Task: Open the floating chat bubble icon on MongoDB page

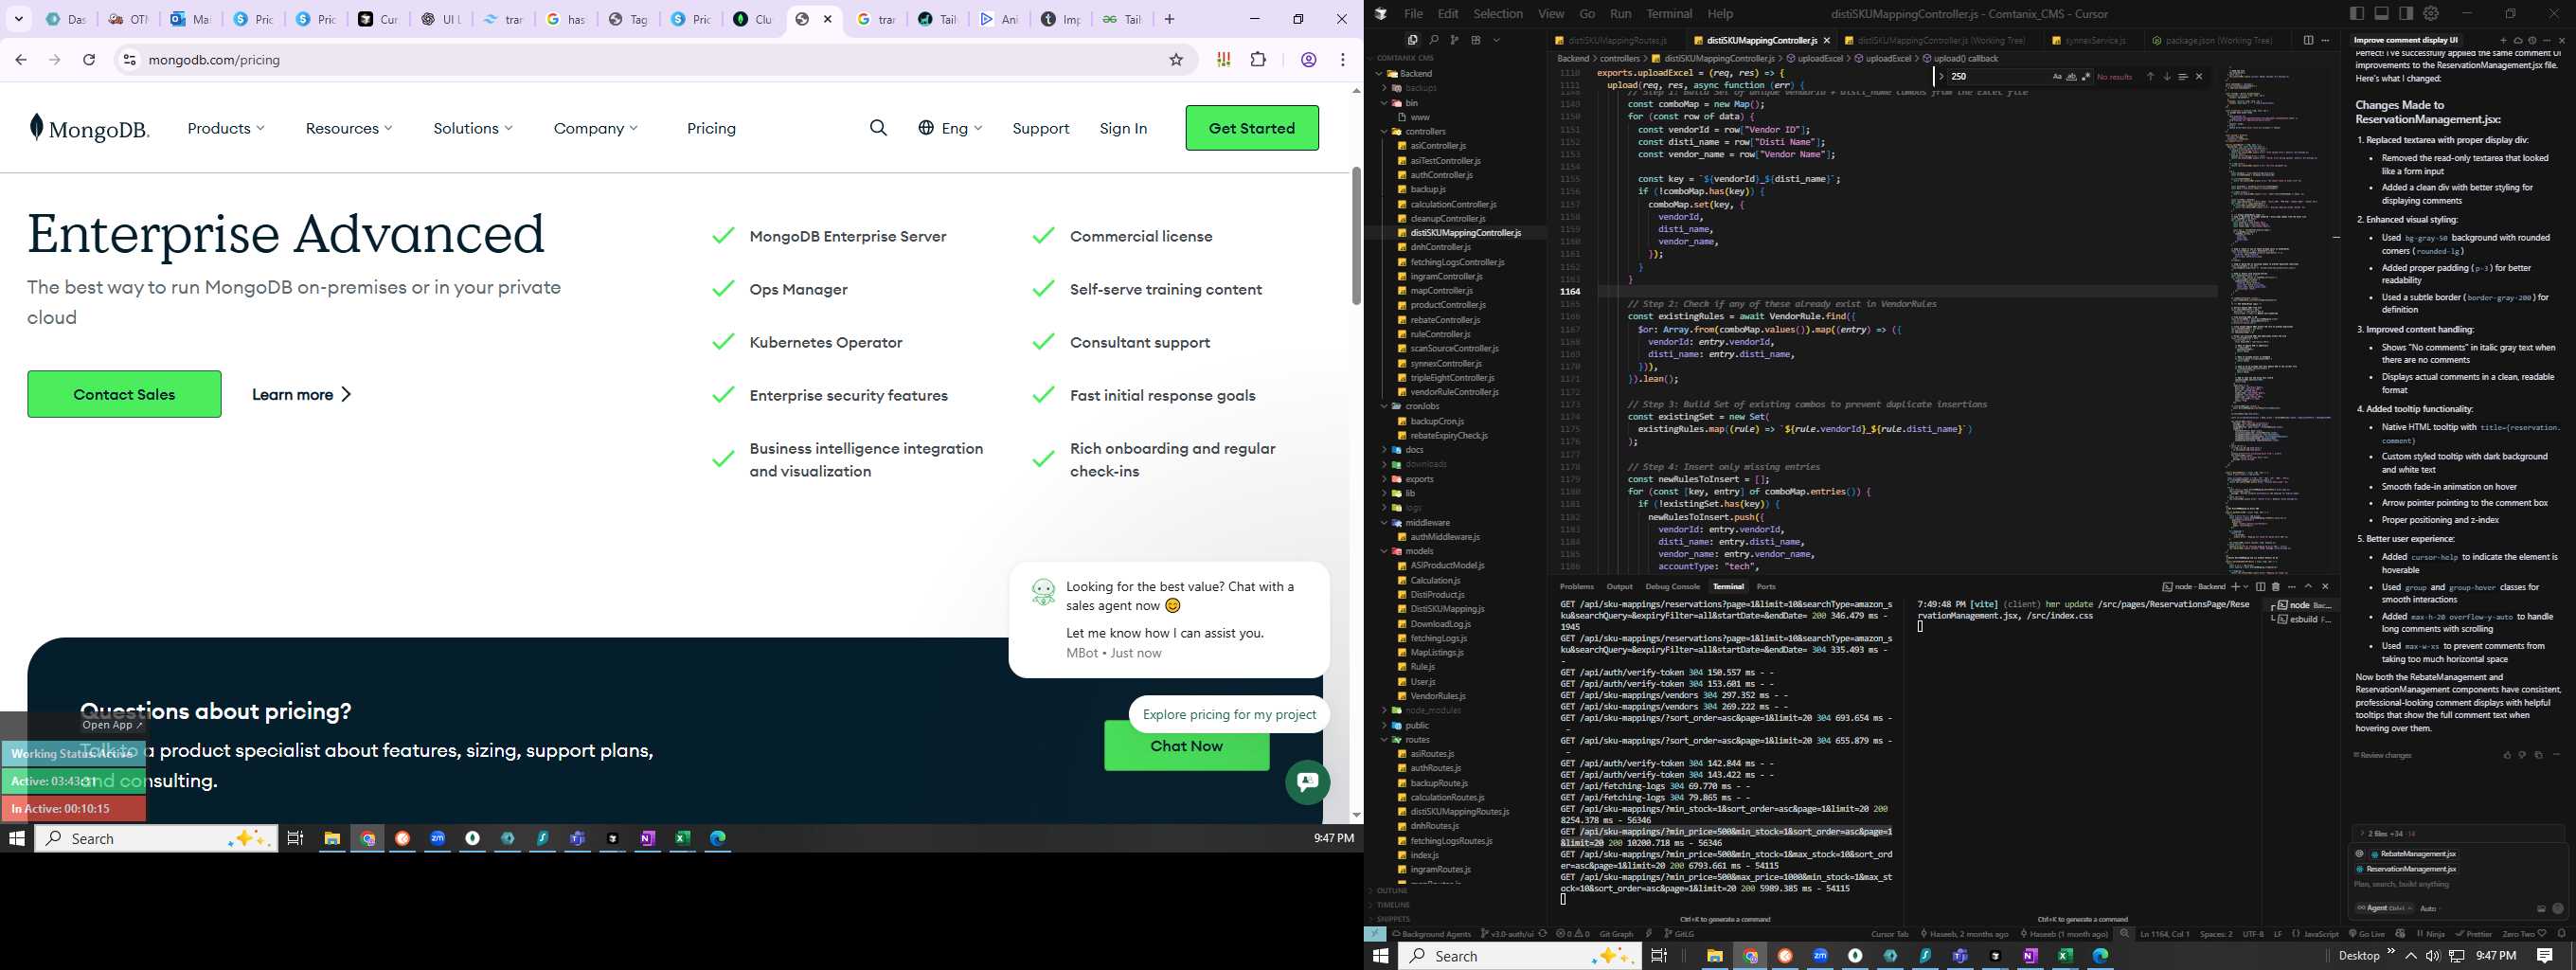Action: 1307,782
